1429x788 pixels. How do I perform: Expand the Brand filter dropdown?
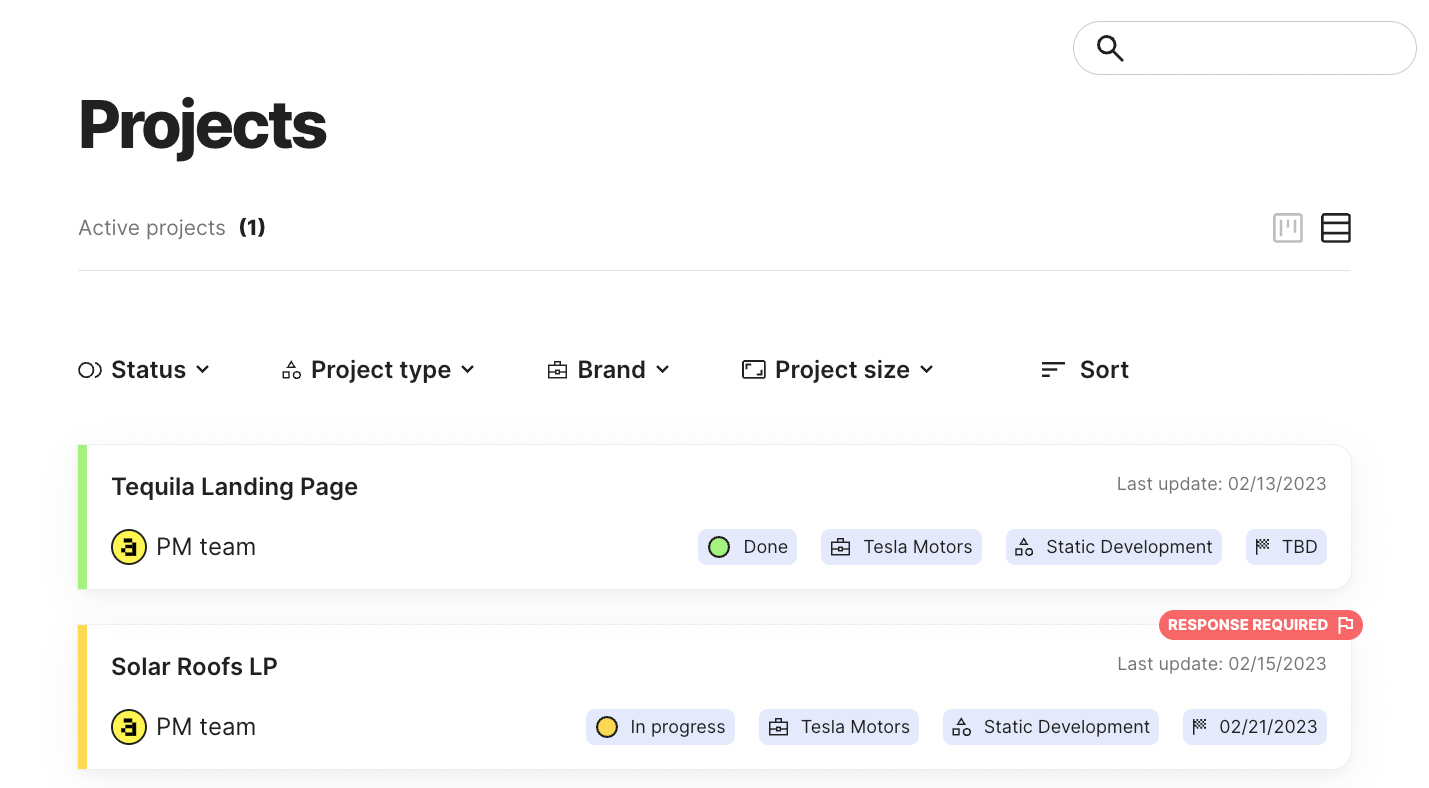point(608,370)
